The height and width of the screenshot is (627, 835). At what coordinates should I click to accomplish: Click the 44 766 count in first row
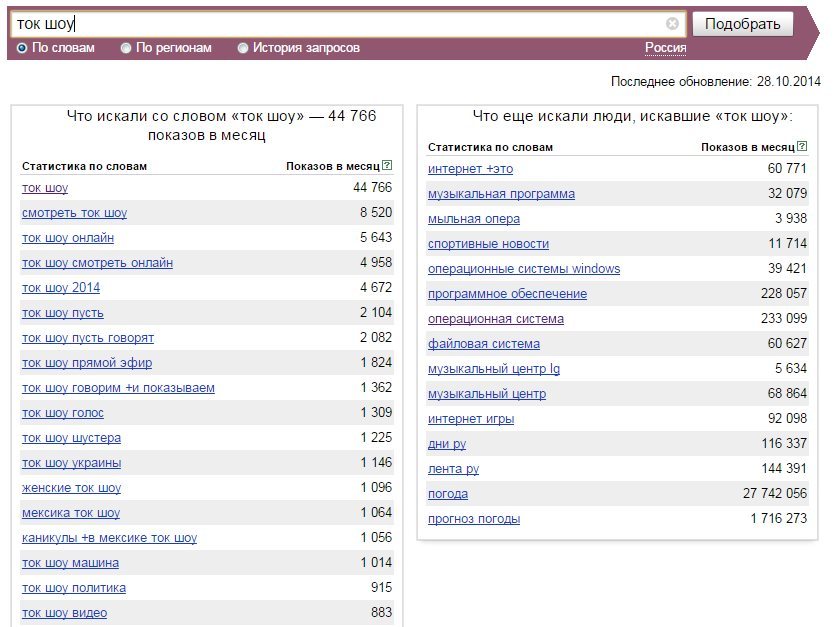click(x=372, y=188)
